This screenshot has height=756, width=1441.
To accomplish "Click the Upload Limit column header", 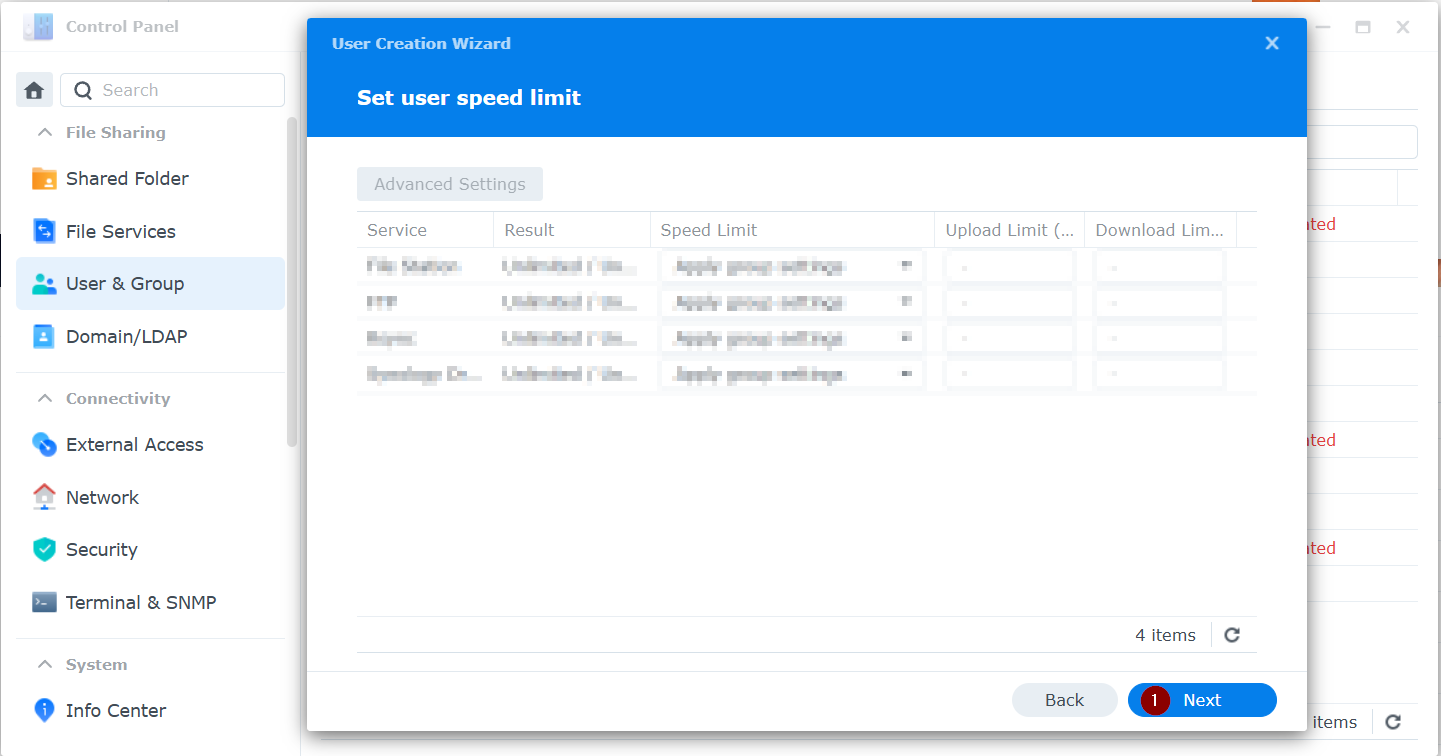I will tap(1010, 230).
